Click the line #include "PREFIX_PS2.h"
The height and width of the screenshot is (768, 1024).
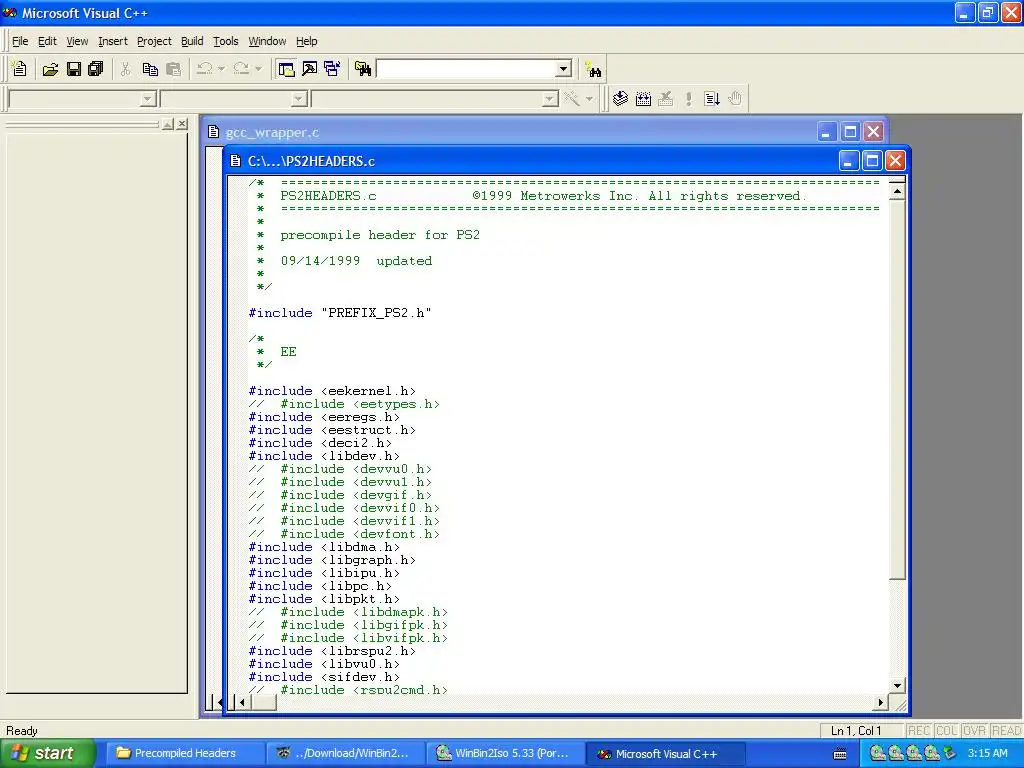pos(340,313)
